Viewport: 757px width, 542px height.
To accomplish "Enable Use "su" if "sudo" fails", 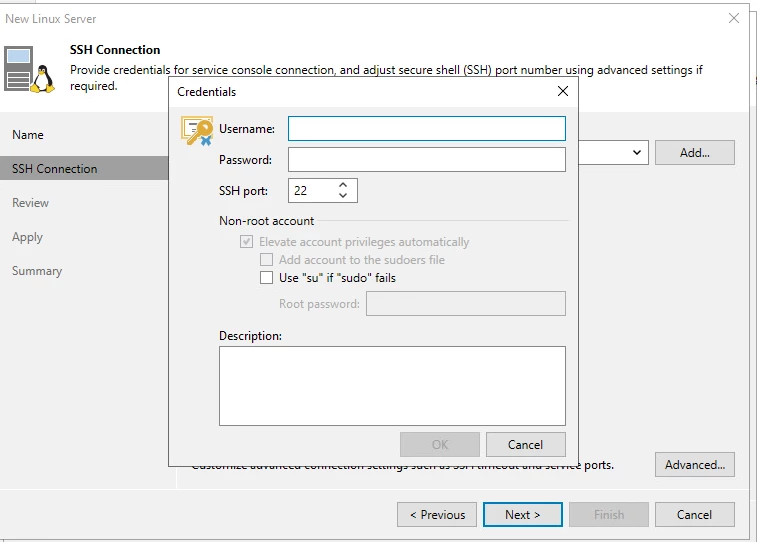I will [x=266, y=278].
